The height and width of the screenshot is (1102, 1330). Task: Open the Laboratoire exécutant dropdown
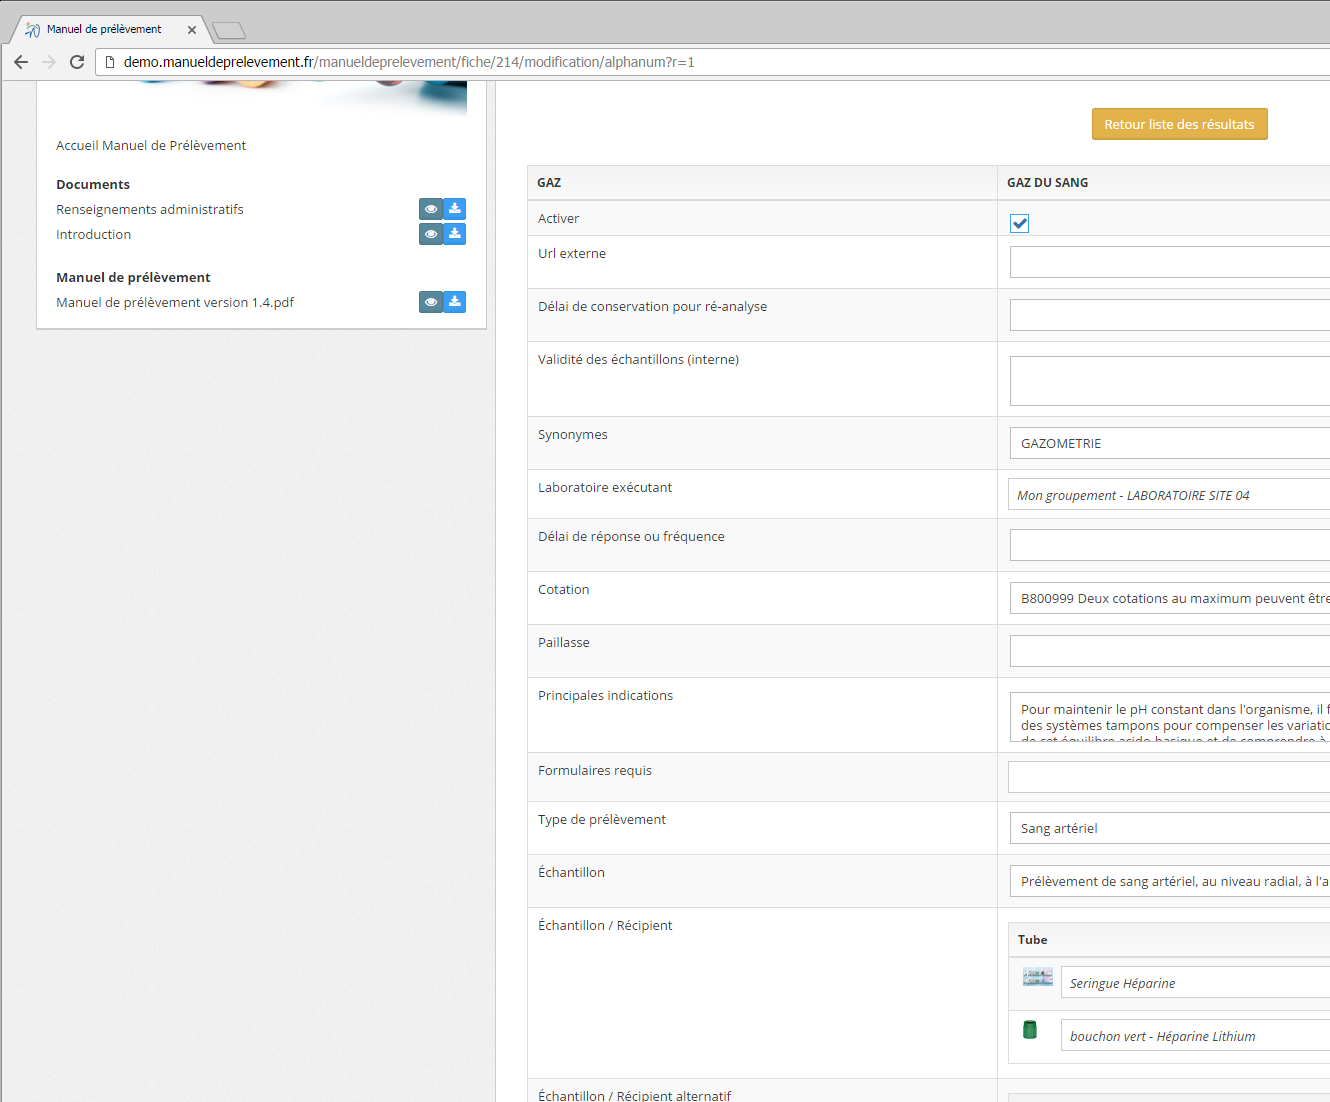coord(1170,495)
